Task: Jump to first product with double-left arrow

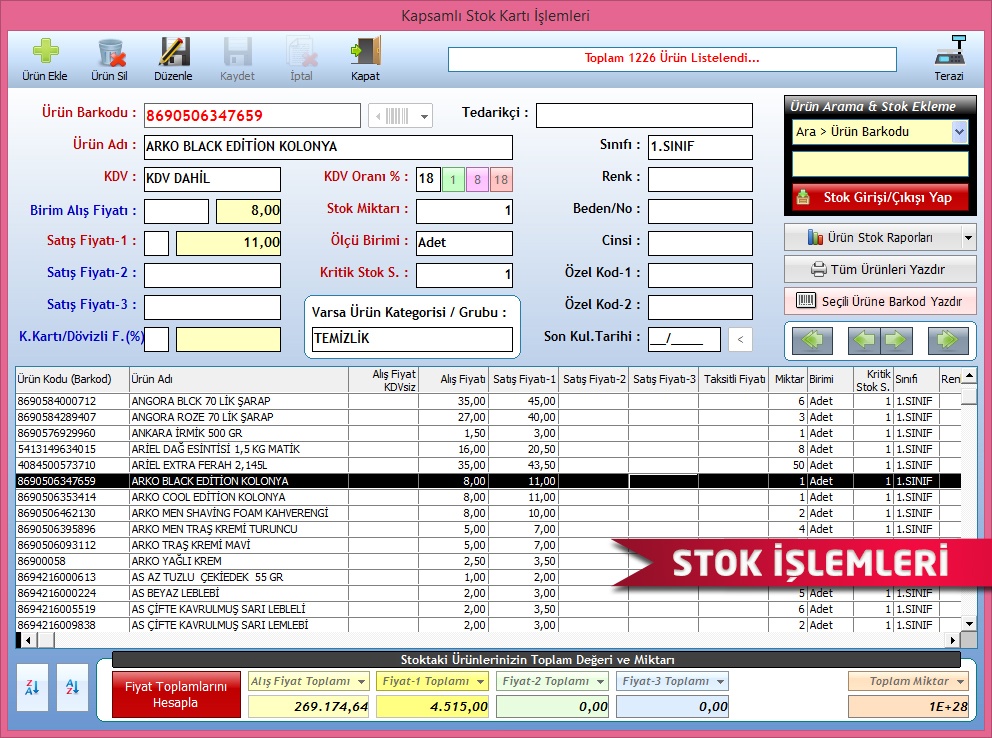Action: [x=812, y=340]
